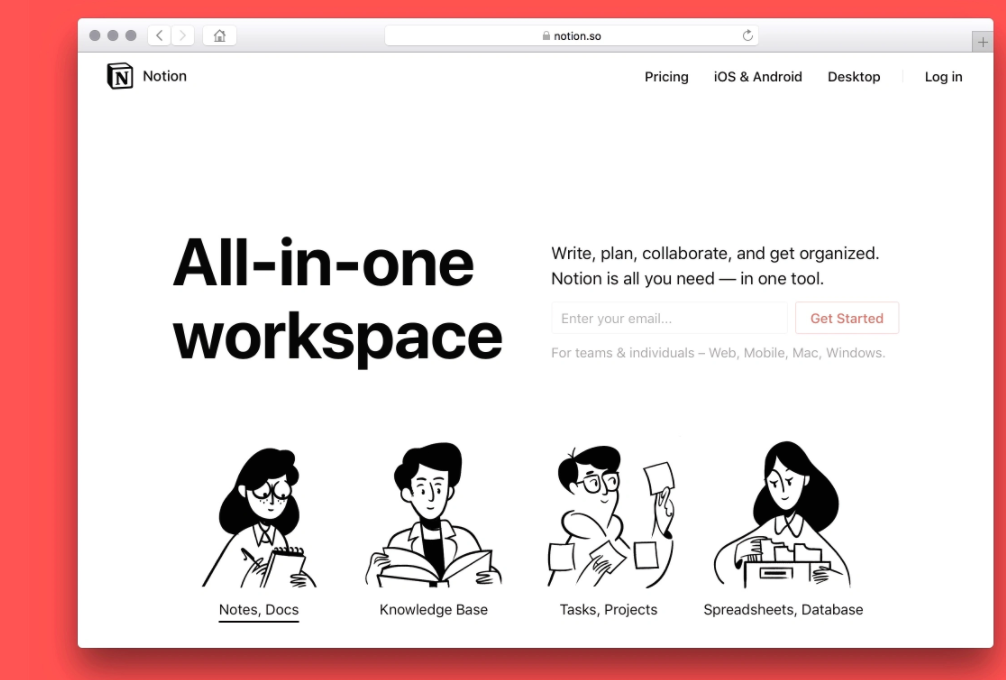Reload the page with the refresh icon
1006x680 pixels.
click(x=747, y=36)
